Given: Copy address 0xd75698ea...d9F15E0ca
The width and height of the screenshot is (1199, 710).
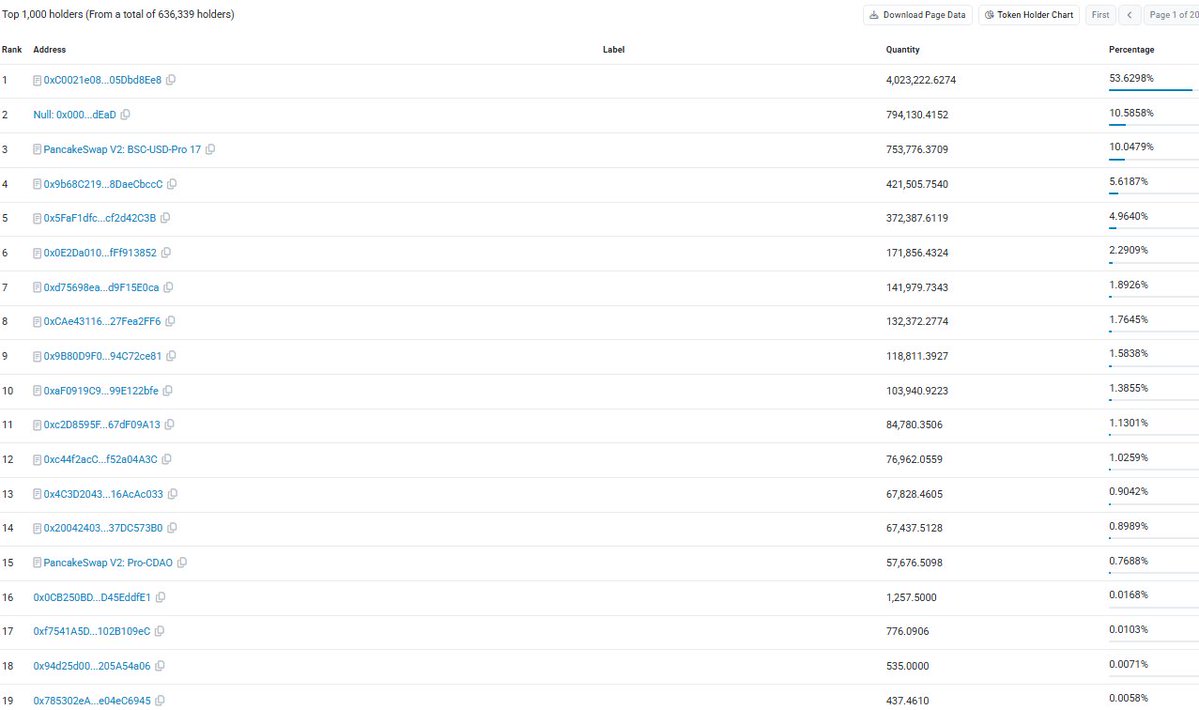Looking at the screenshot, I should pos(168,287).
